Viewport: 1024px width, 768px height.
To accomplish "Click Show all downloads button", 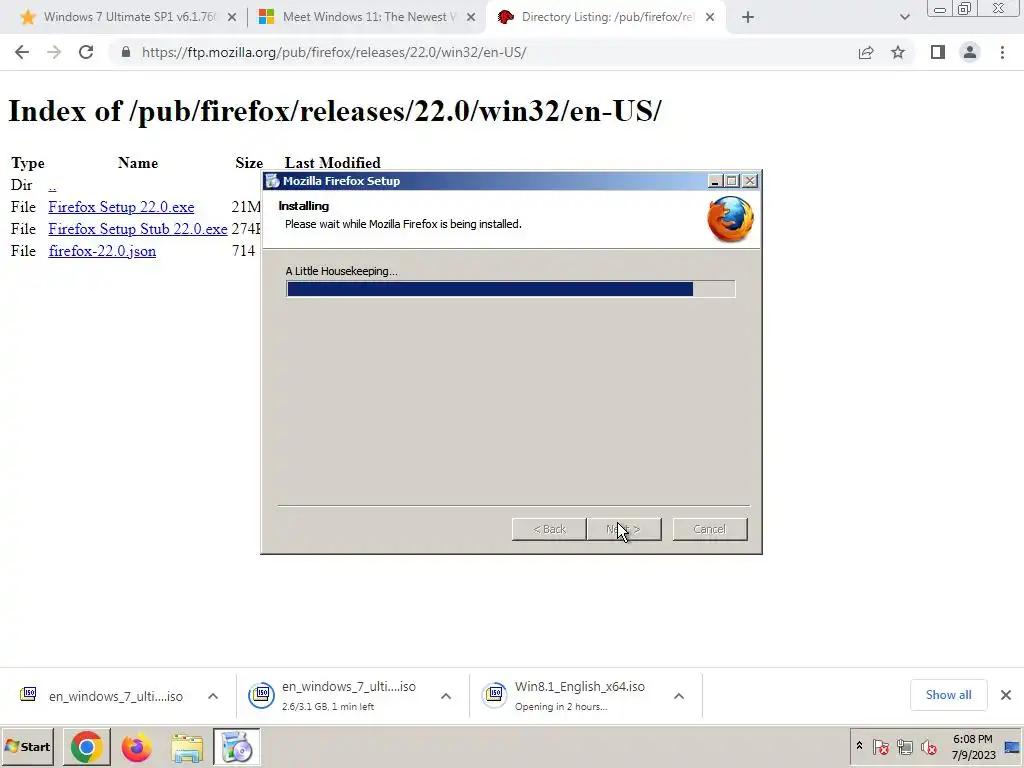I will (x=948, y=695).
